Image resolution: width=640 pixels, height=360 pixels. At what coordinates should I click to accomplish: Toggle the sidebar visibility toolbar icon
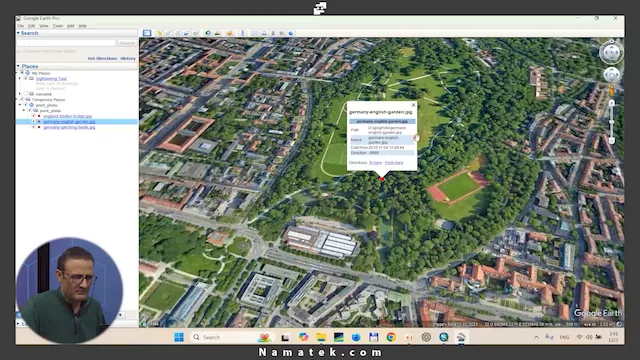pyautogui.click(x=147, y=33)
